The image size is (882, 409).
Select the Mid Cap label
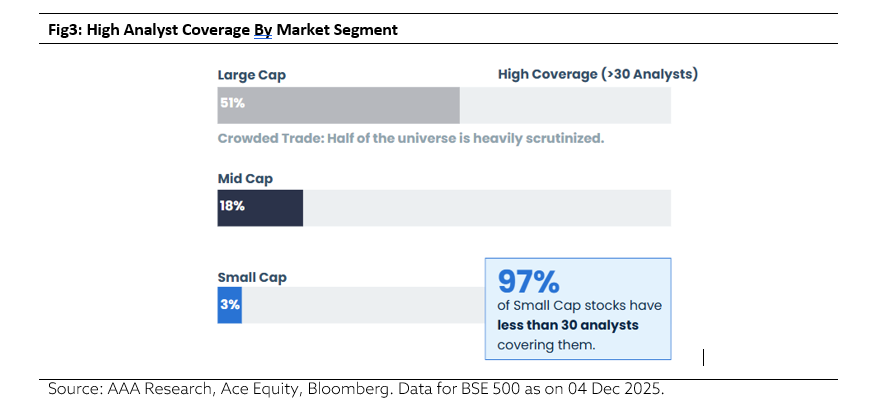click(x=245, y=178)
